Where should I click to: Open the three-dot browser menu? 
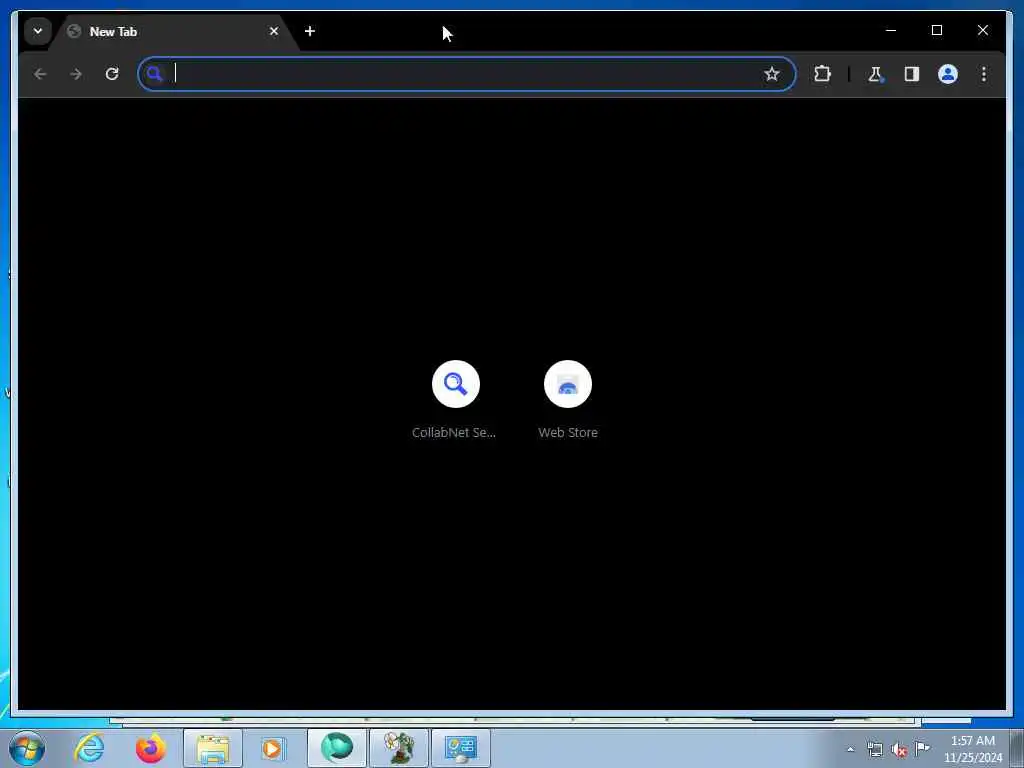tap(984, 74)
